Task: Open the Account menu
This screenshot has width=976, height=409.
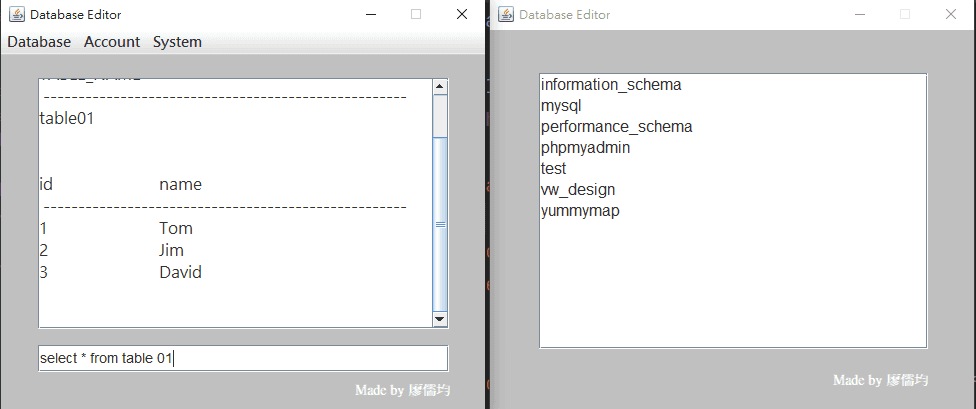Action: (112, 42)
